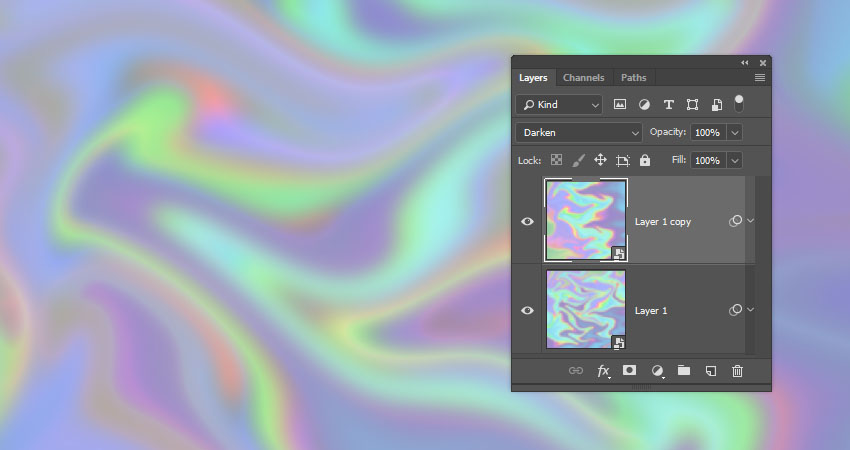Click smart filter indicator on Layer 1
Viewport: 850px width, 450px height.
click(x=735, y=310)
